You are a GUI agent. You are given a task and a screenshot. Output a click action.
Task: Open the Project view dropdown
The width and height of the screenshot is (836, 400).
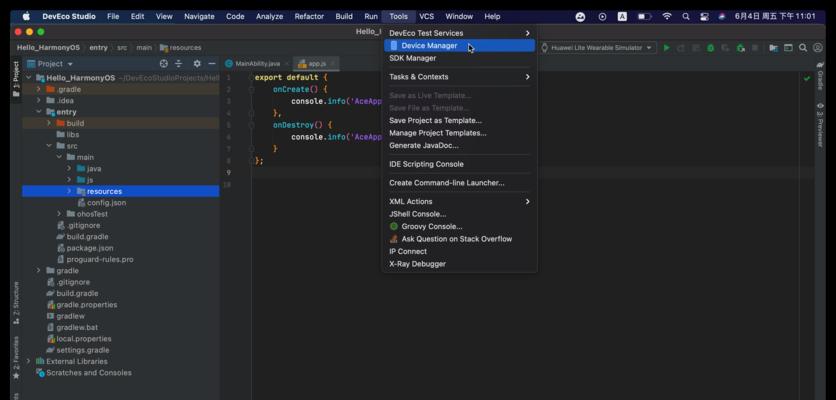pos(50,64)
